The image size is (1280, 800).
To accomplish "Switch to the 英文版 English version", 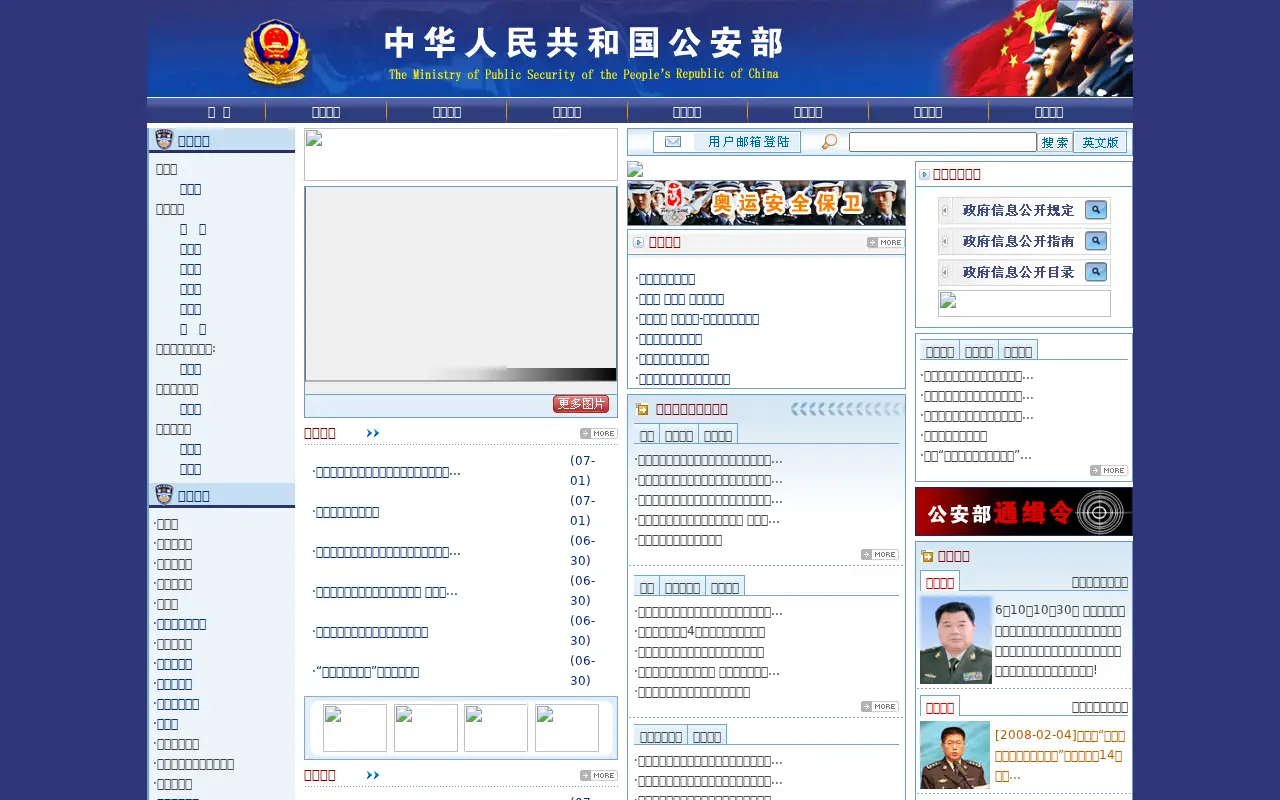I will point(1100,142).
